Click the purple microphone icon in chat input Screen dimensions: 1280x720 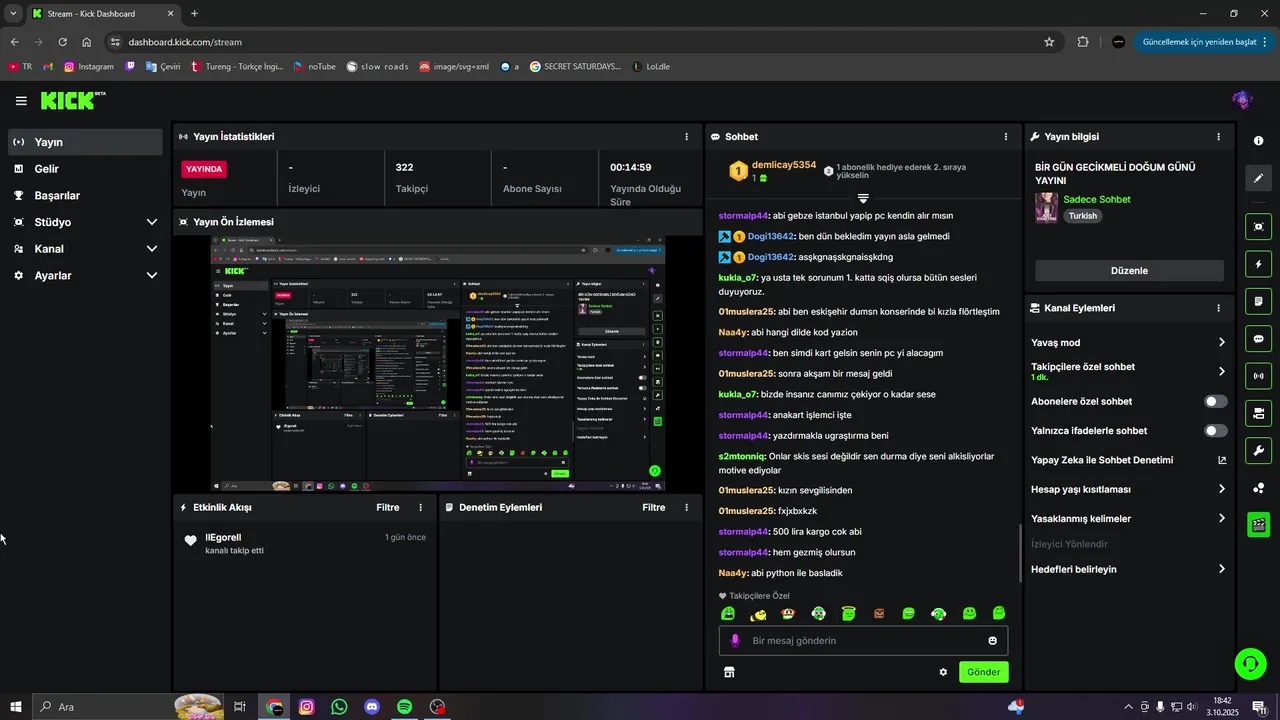click(x=735, y=641)
